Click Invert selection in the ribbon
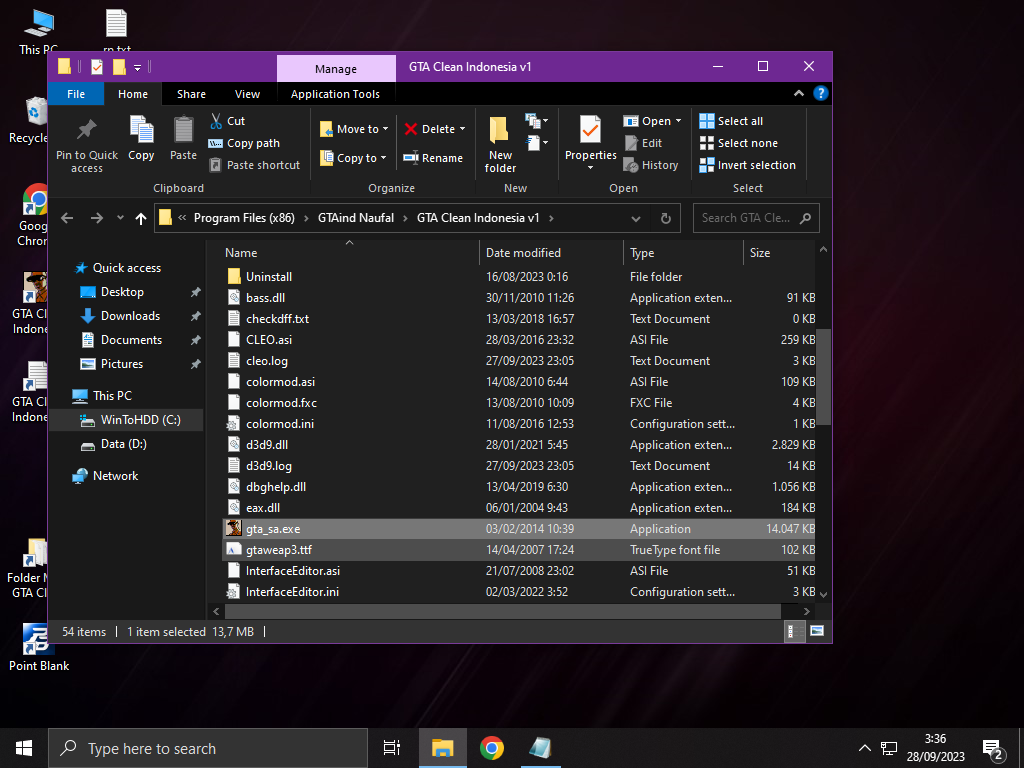 [x=748, y=165]
